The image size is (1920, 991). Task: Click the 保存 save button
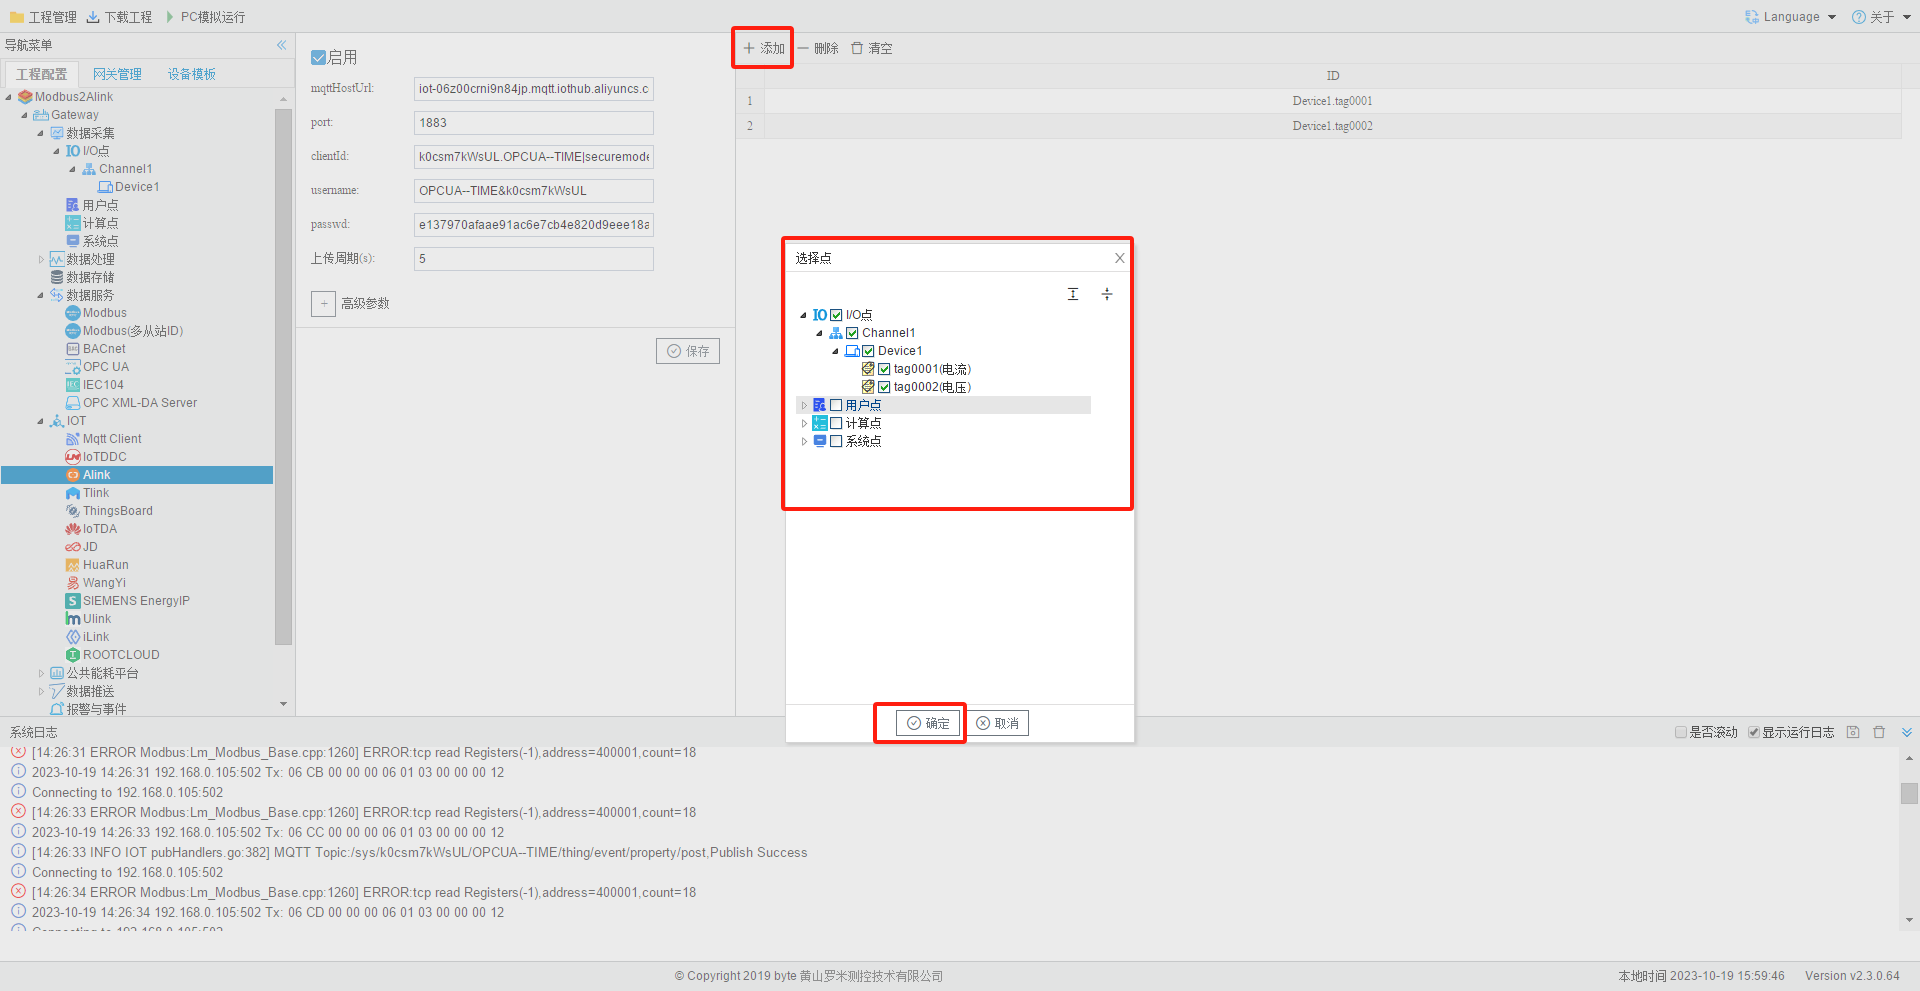point(688,351)
